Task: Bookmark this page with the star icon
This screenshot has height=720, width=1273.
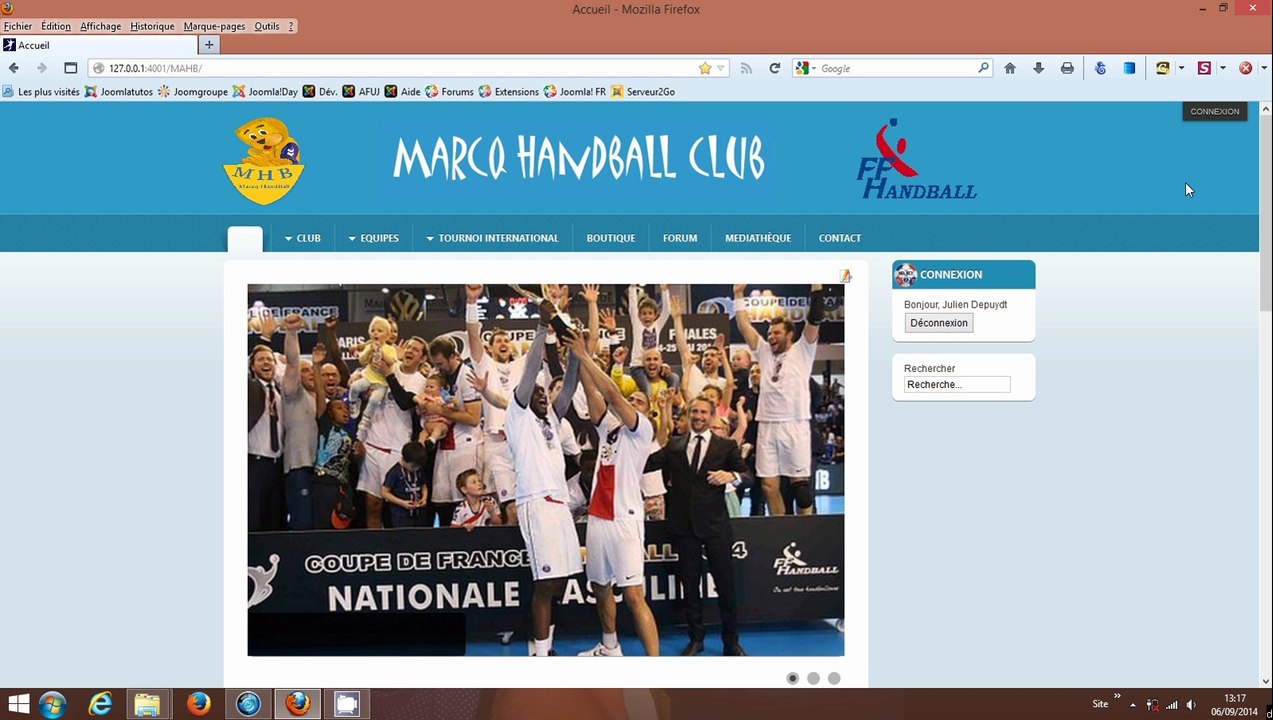Action: [705, 68]
